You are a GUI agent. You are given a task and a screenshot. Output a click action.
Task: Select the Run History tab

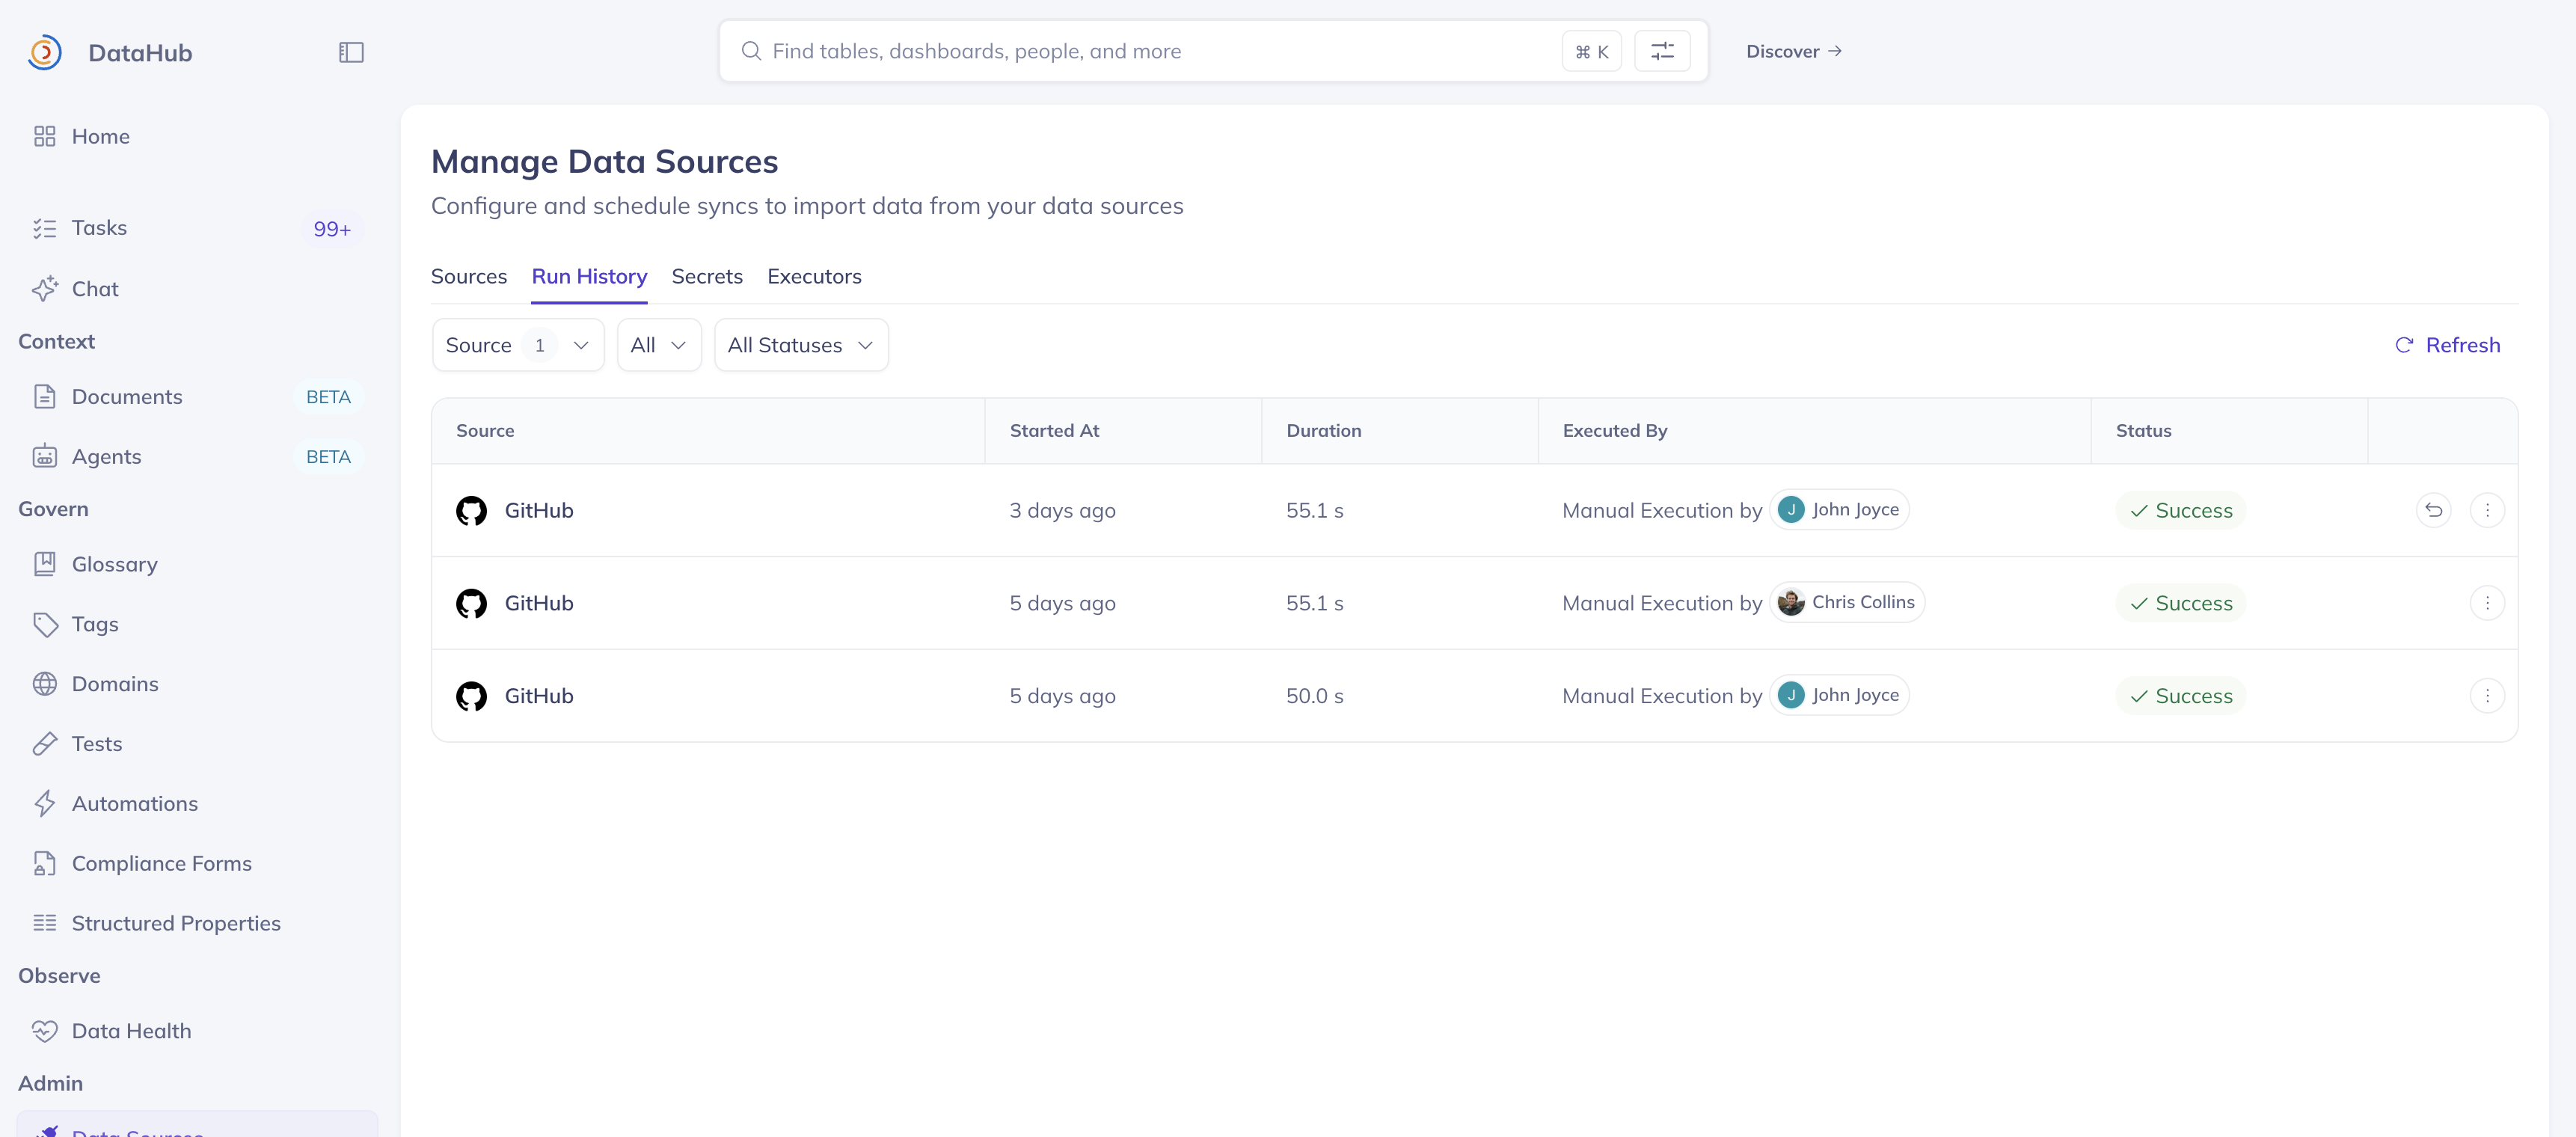589,276
